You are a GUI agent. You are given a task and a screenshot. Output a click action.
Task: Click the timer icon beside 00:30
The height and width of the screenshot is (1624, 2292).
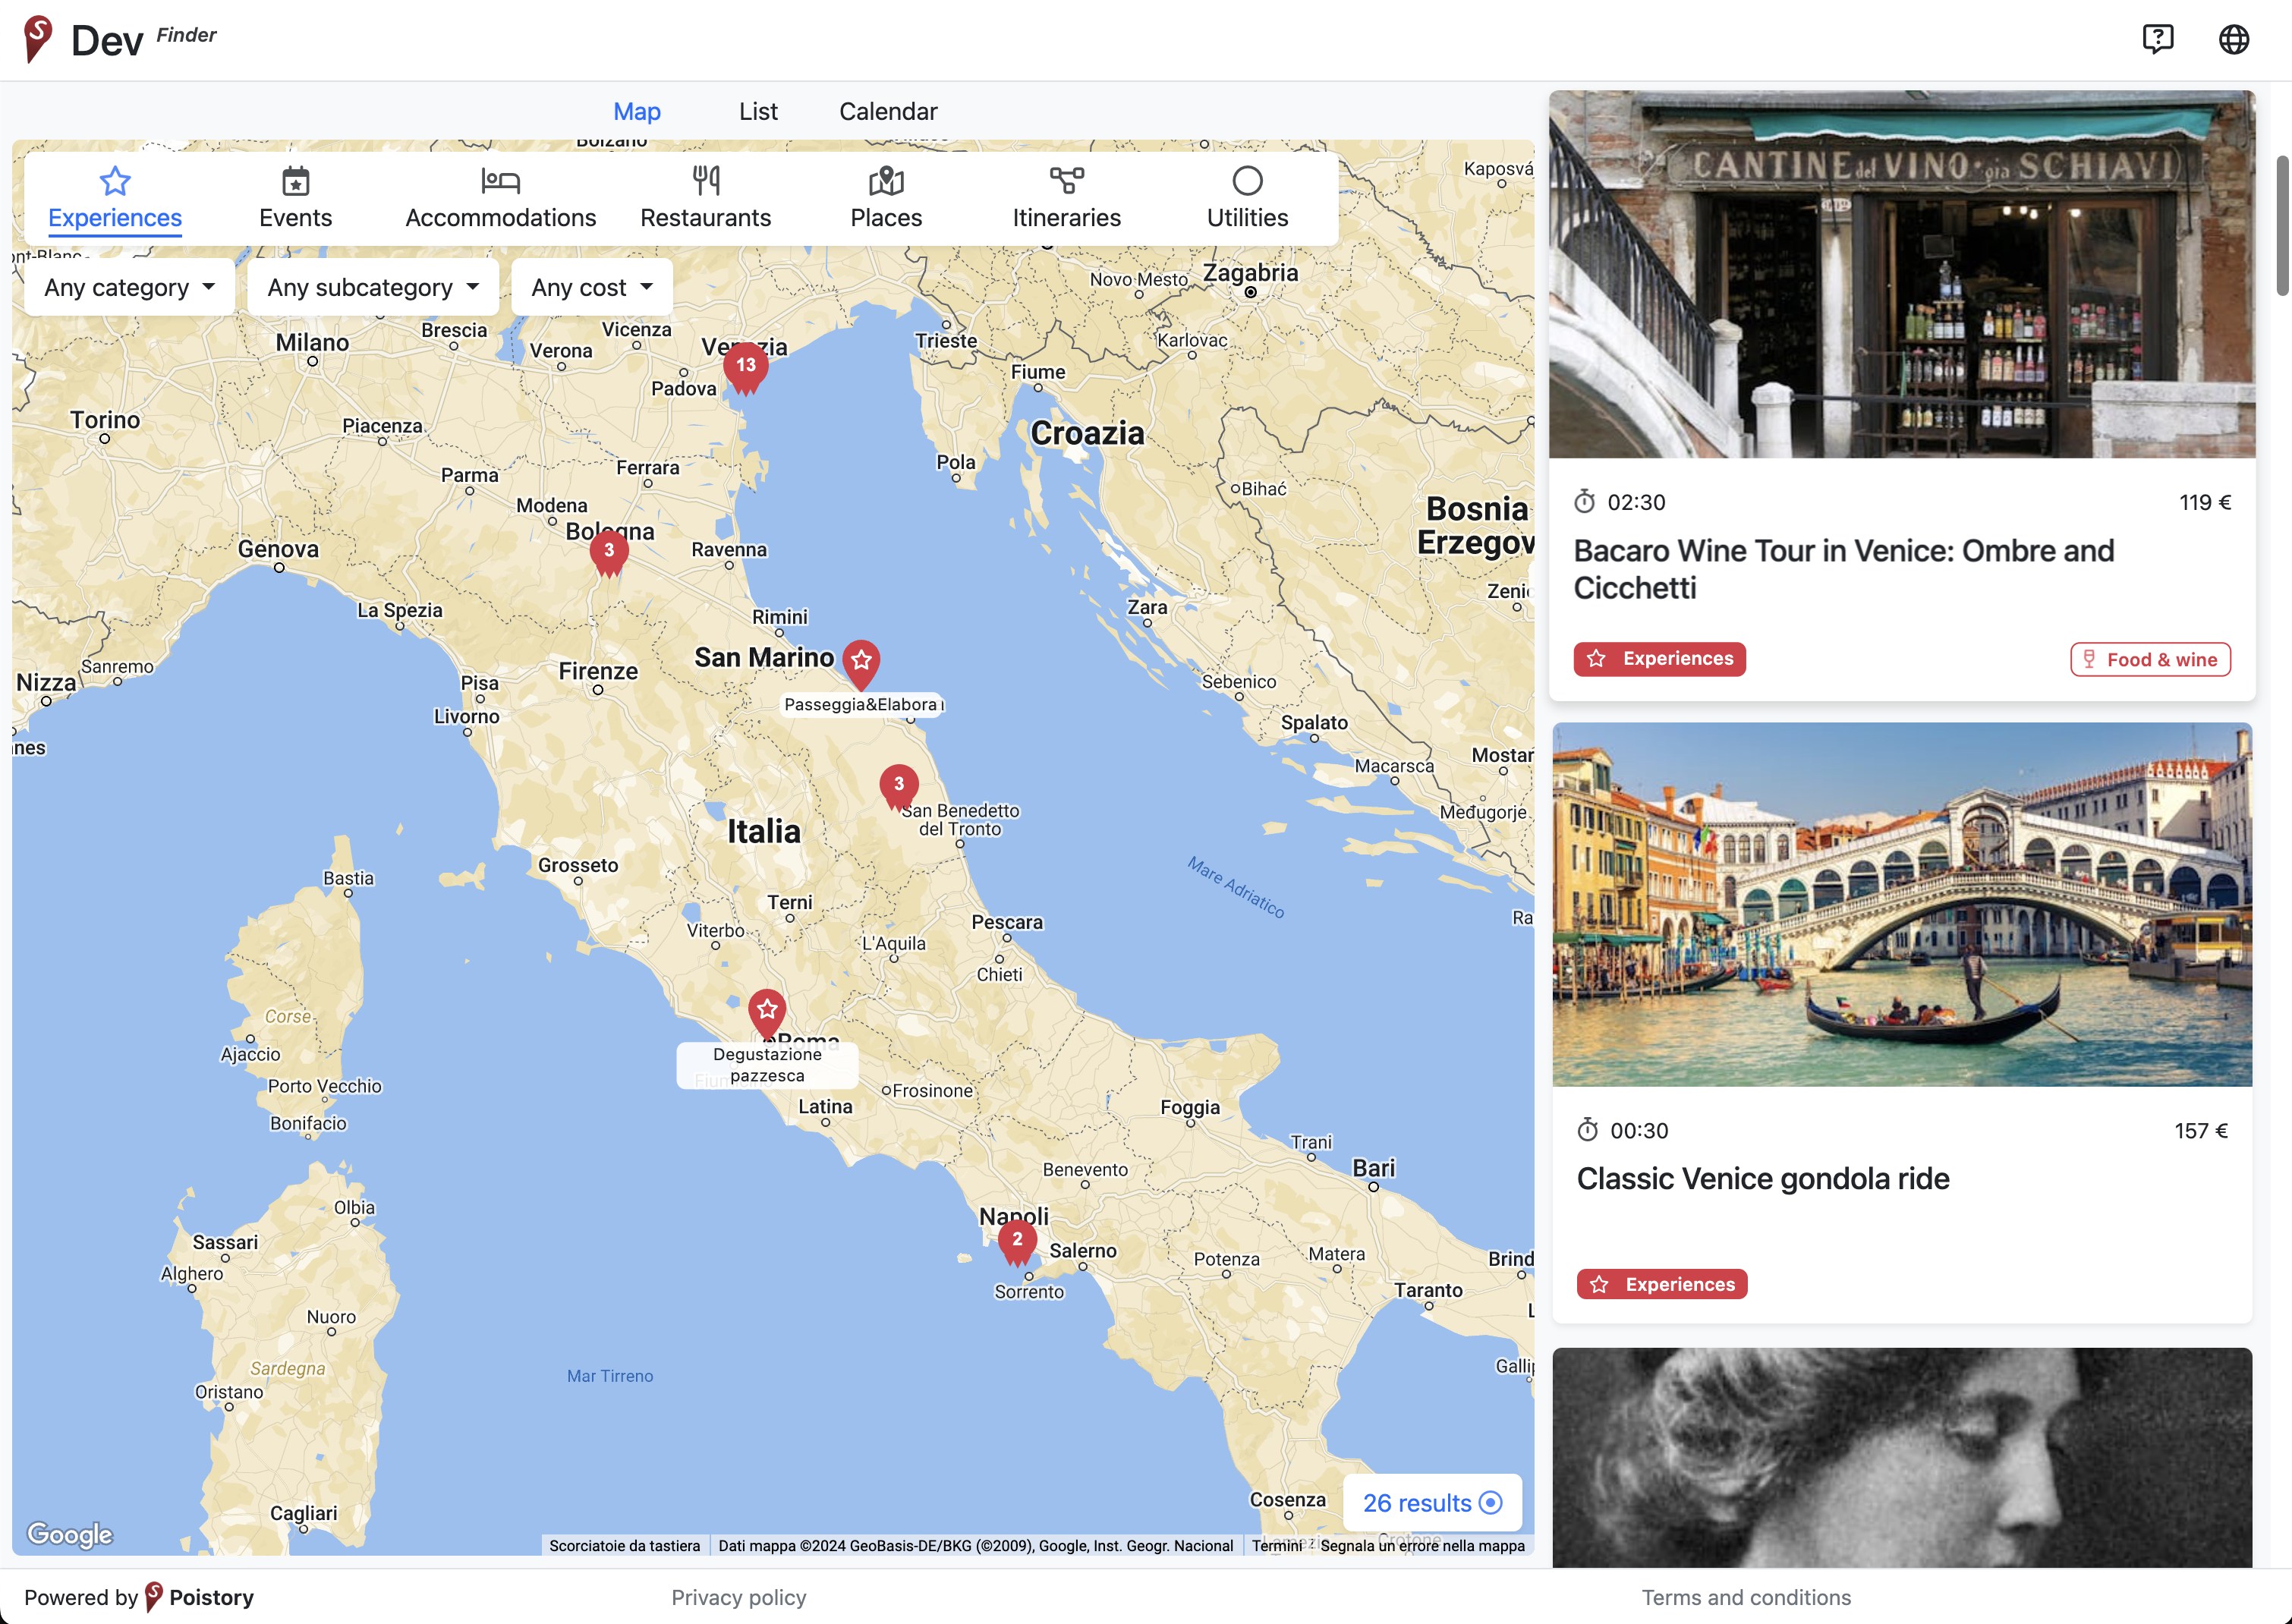coord(1588,1131)
